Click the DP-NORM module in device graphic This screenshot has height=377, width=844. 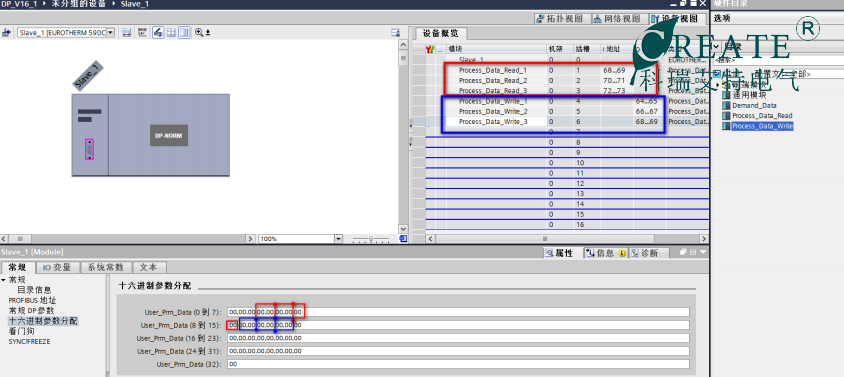tap(168, 136)
